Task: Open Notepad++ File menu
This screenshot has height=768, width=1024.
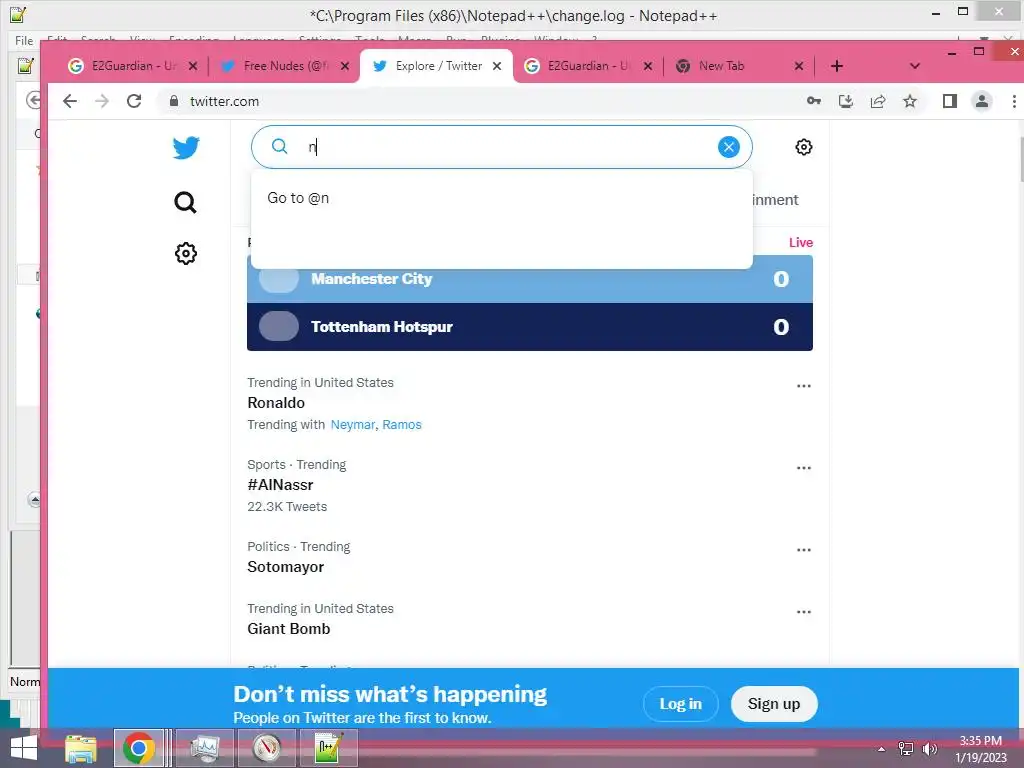Action: click(x=24, y=40)
